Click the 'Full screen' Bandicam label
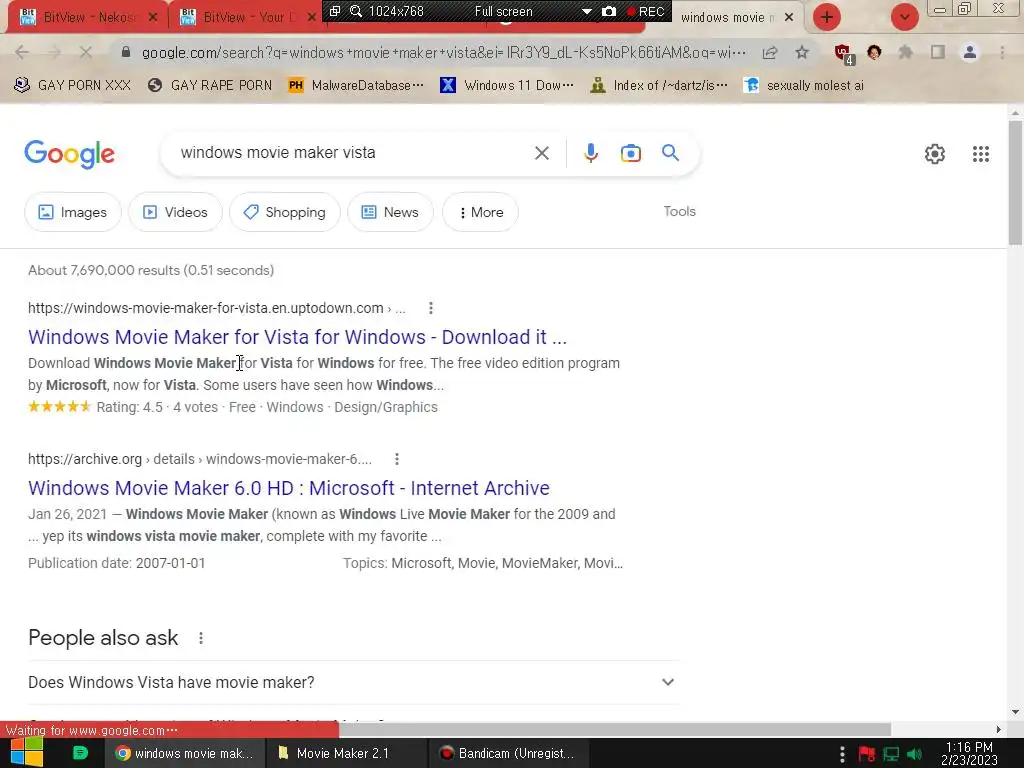Image resolution: width=1024 pixels, height=768 pixels. click(503, 11)
